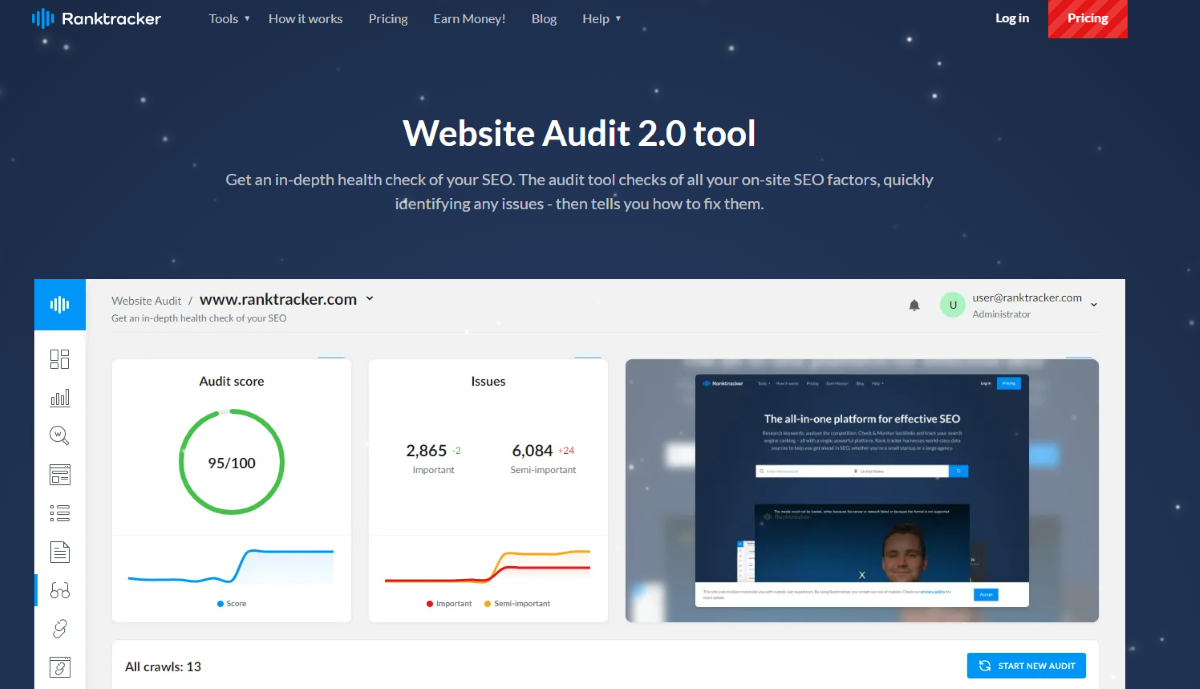Click the Website Audit 2.0 tool heading
The height and width of the screenshot is (689, 1200).
(x=579, y=132)
